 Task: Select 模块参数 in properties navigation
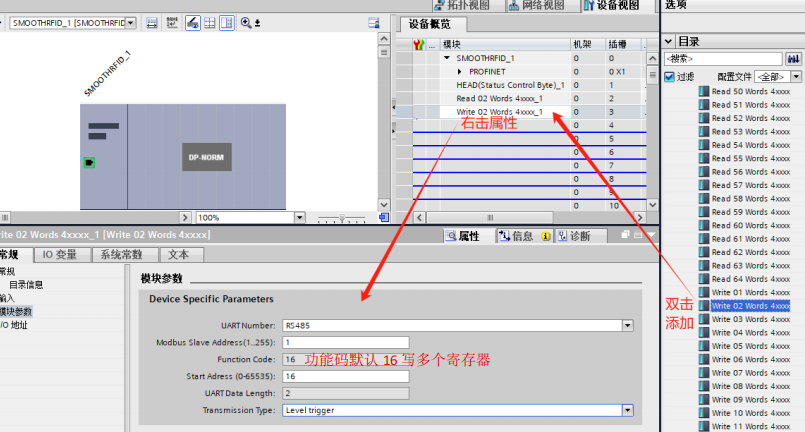(16, 312)
